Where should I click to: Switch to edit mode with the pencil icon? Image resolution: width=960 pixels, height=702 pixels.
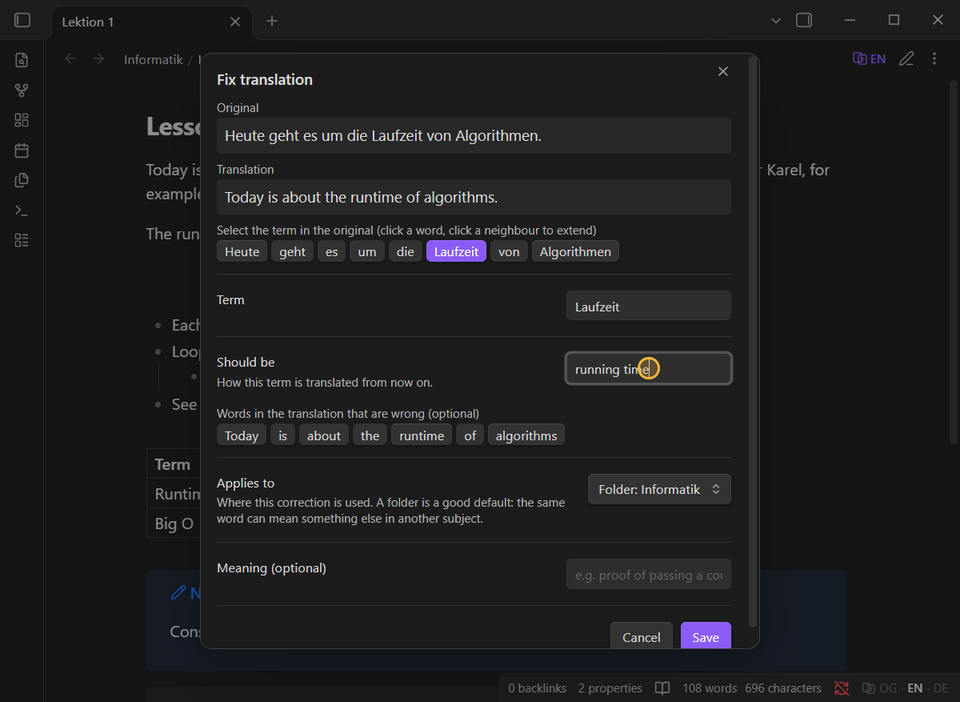[907, 59]
